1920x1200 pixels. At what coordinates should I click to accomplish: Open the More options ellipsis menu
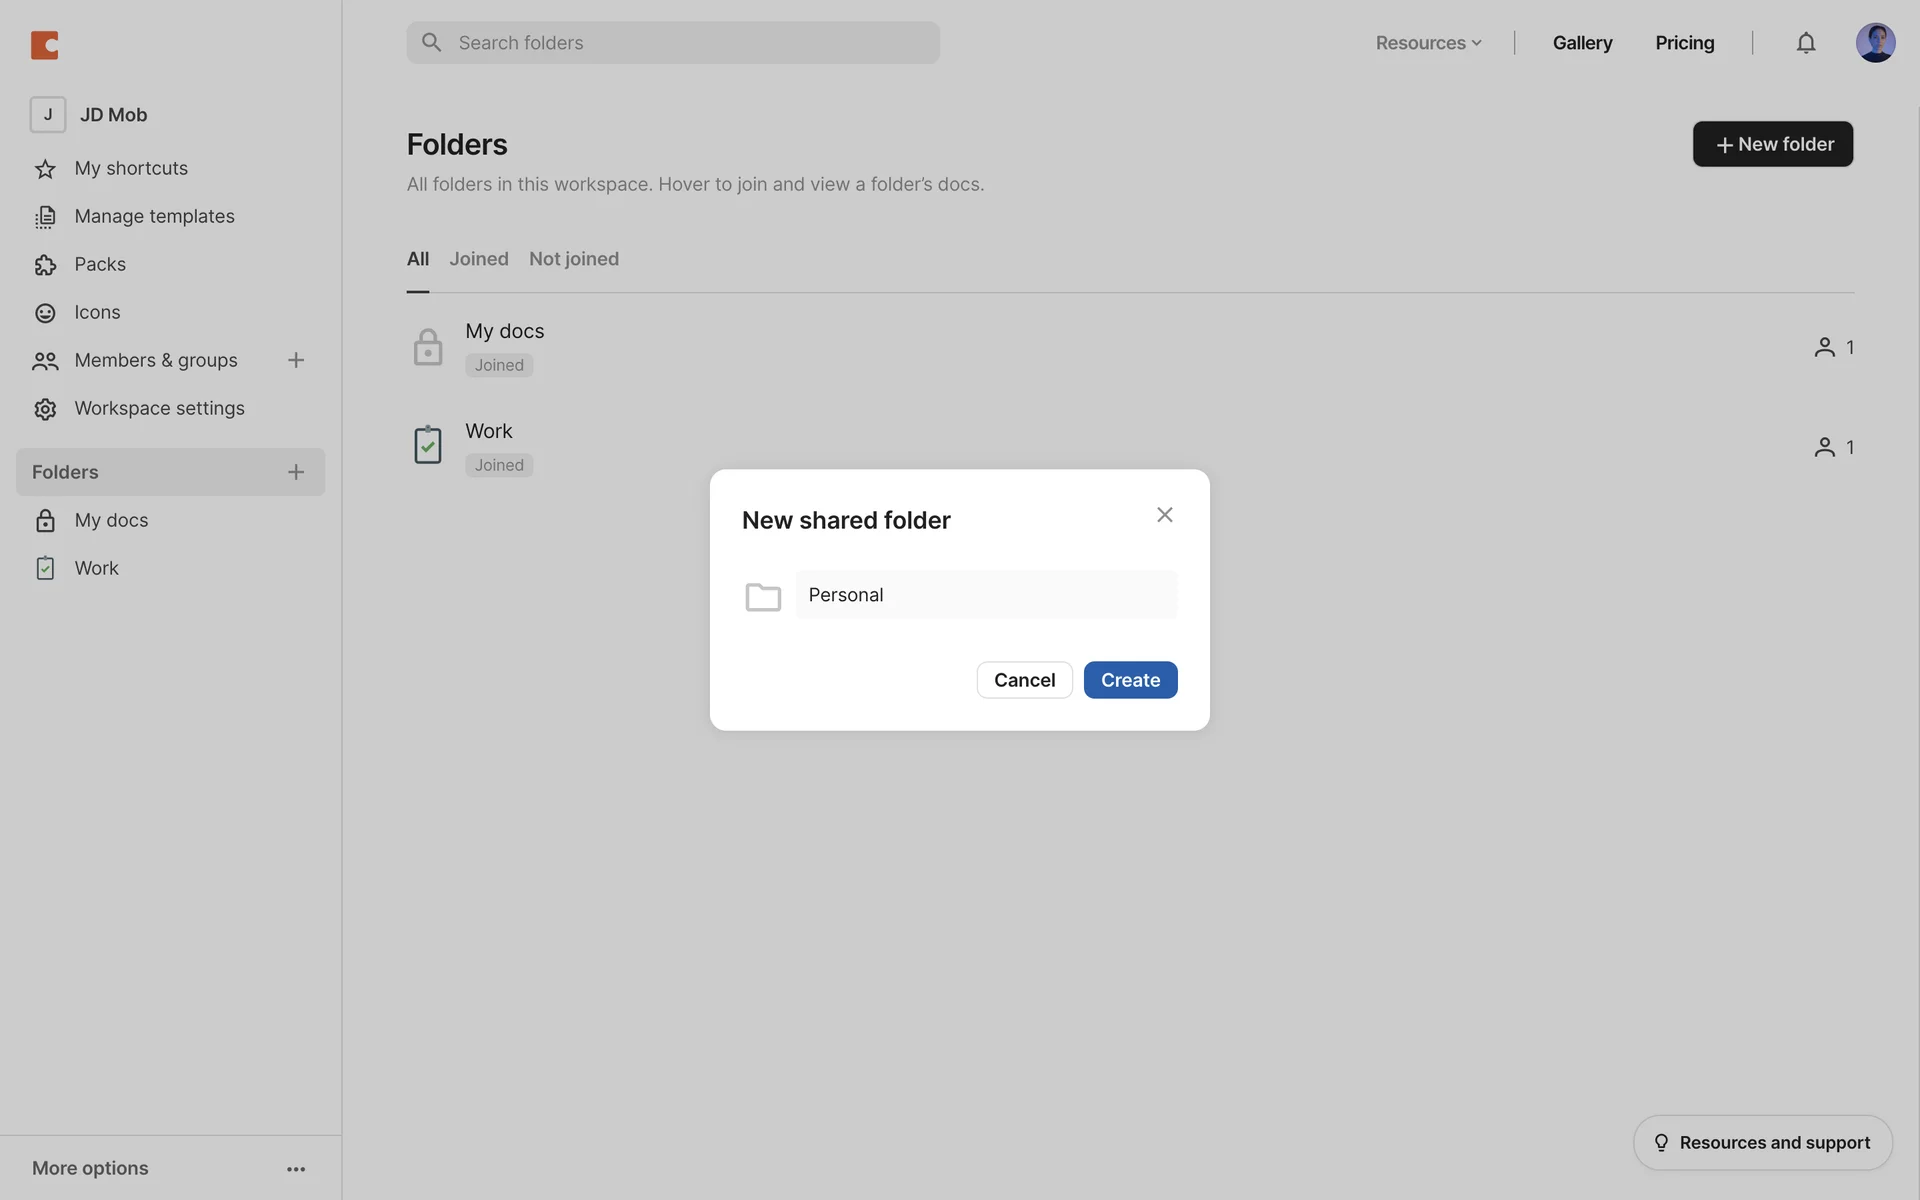[296, 1168]
